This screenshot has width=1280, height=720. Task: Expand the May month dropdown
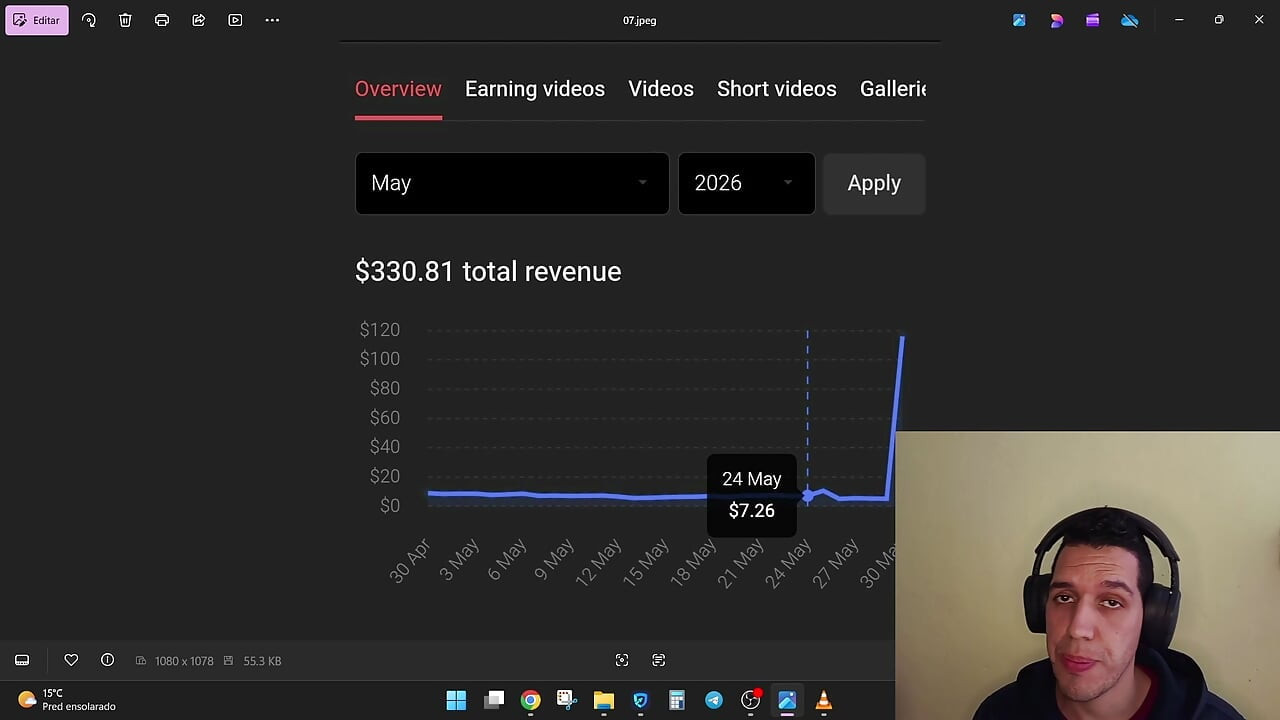(x=512, y=183)
